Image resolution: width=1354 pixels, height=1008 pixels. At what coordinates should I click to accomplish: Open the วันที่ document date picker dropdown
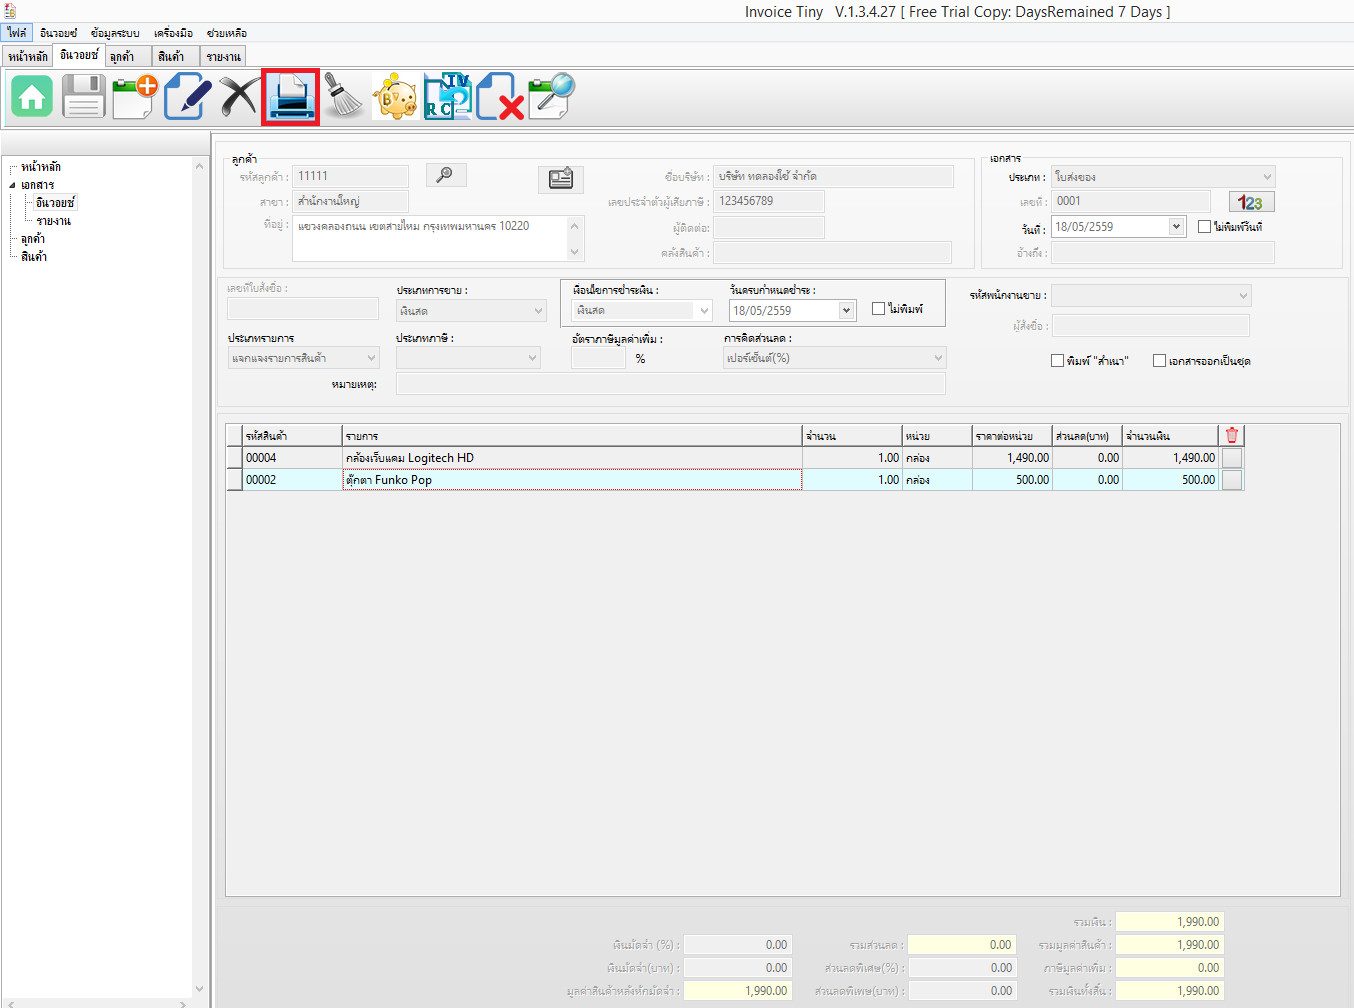coord(1176,227)
